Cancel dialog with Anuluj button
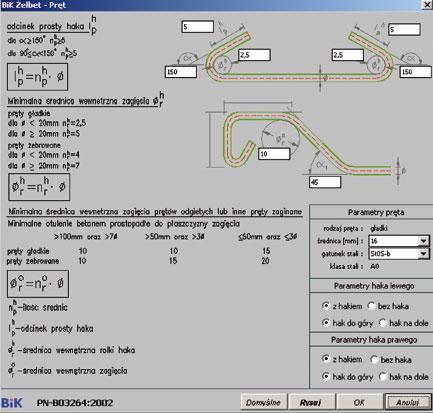This screenshot has width=433, height=413. tap(407, 402)
